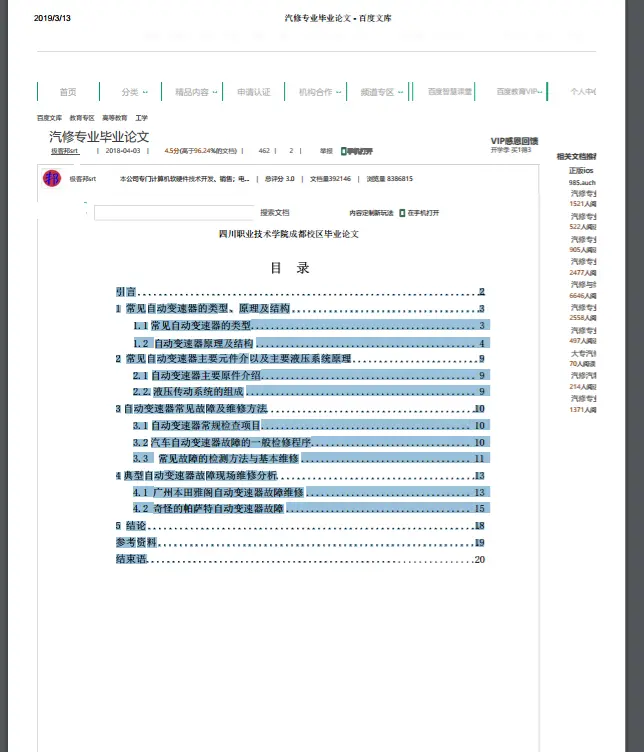
Task: Click the 极客邦srt round avatar icon
Action: [52, 178]
